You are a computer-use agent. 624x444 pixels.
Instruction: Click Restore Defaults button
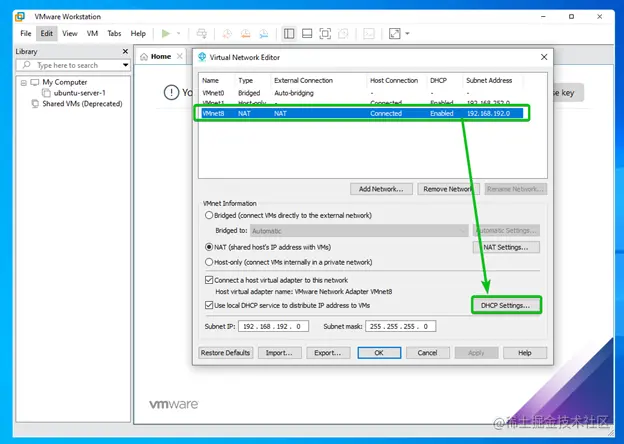pos(226,353)
